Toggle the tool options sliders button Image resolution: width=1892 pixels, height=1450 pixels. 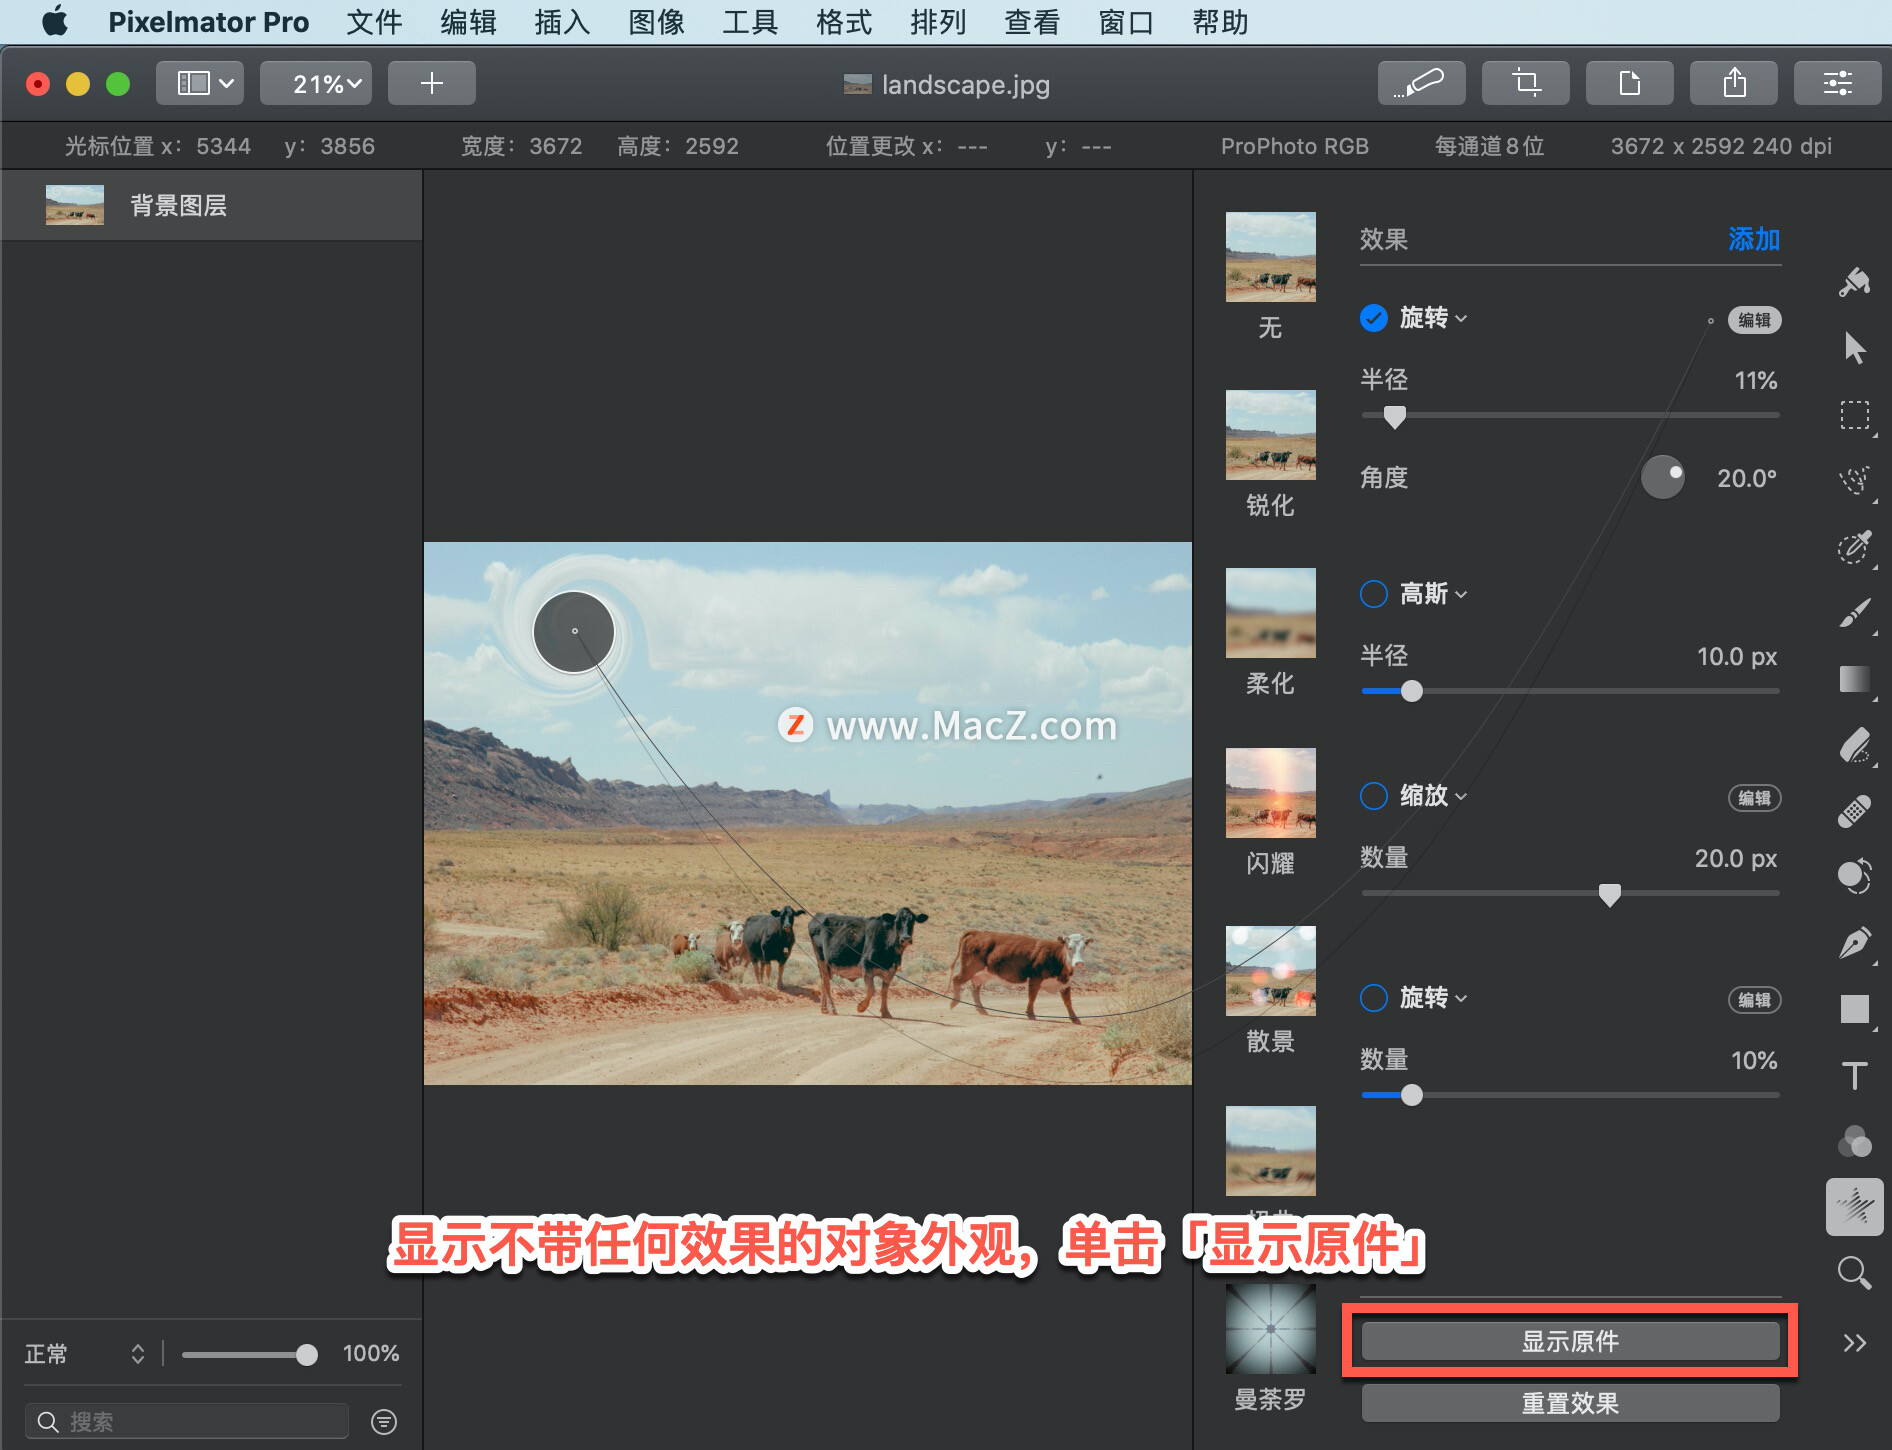tap(1837, 83)
